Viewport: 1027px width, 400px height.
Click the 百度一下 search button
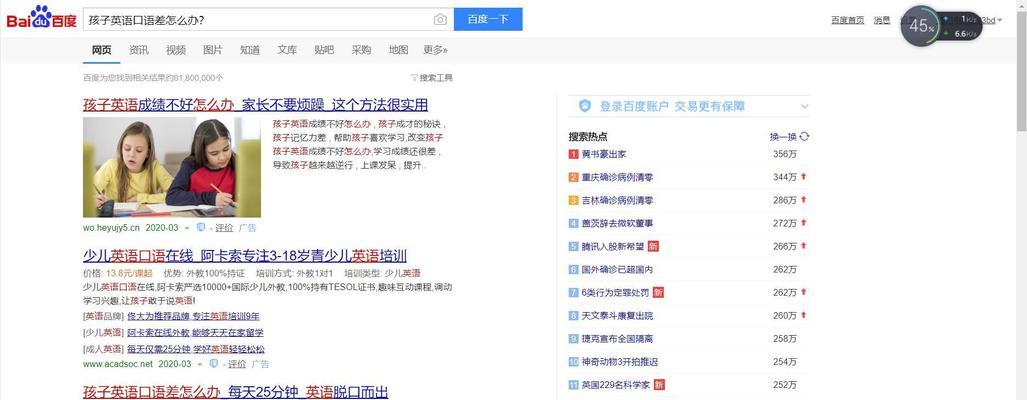pyautogui.click(x=488, y=20)
